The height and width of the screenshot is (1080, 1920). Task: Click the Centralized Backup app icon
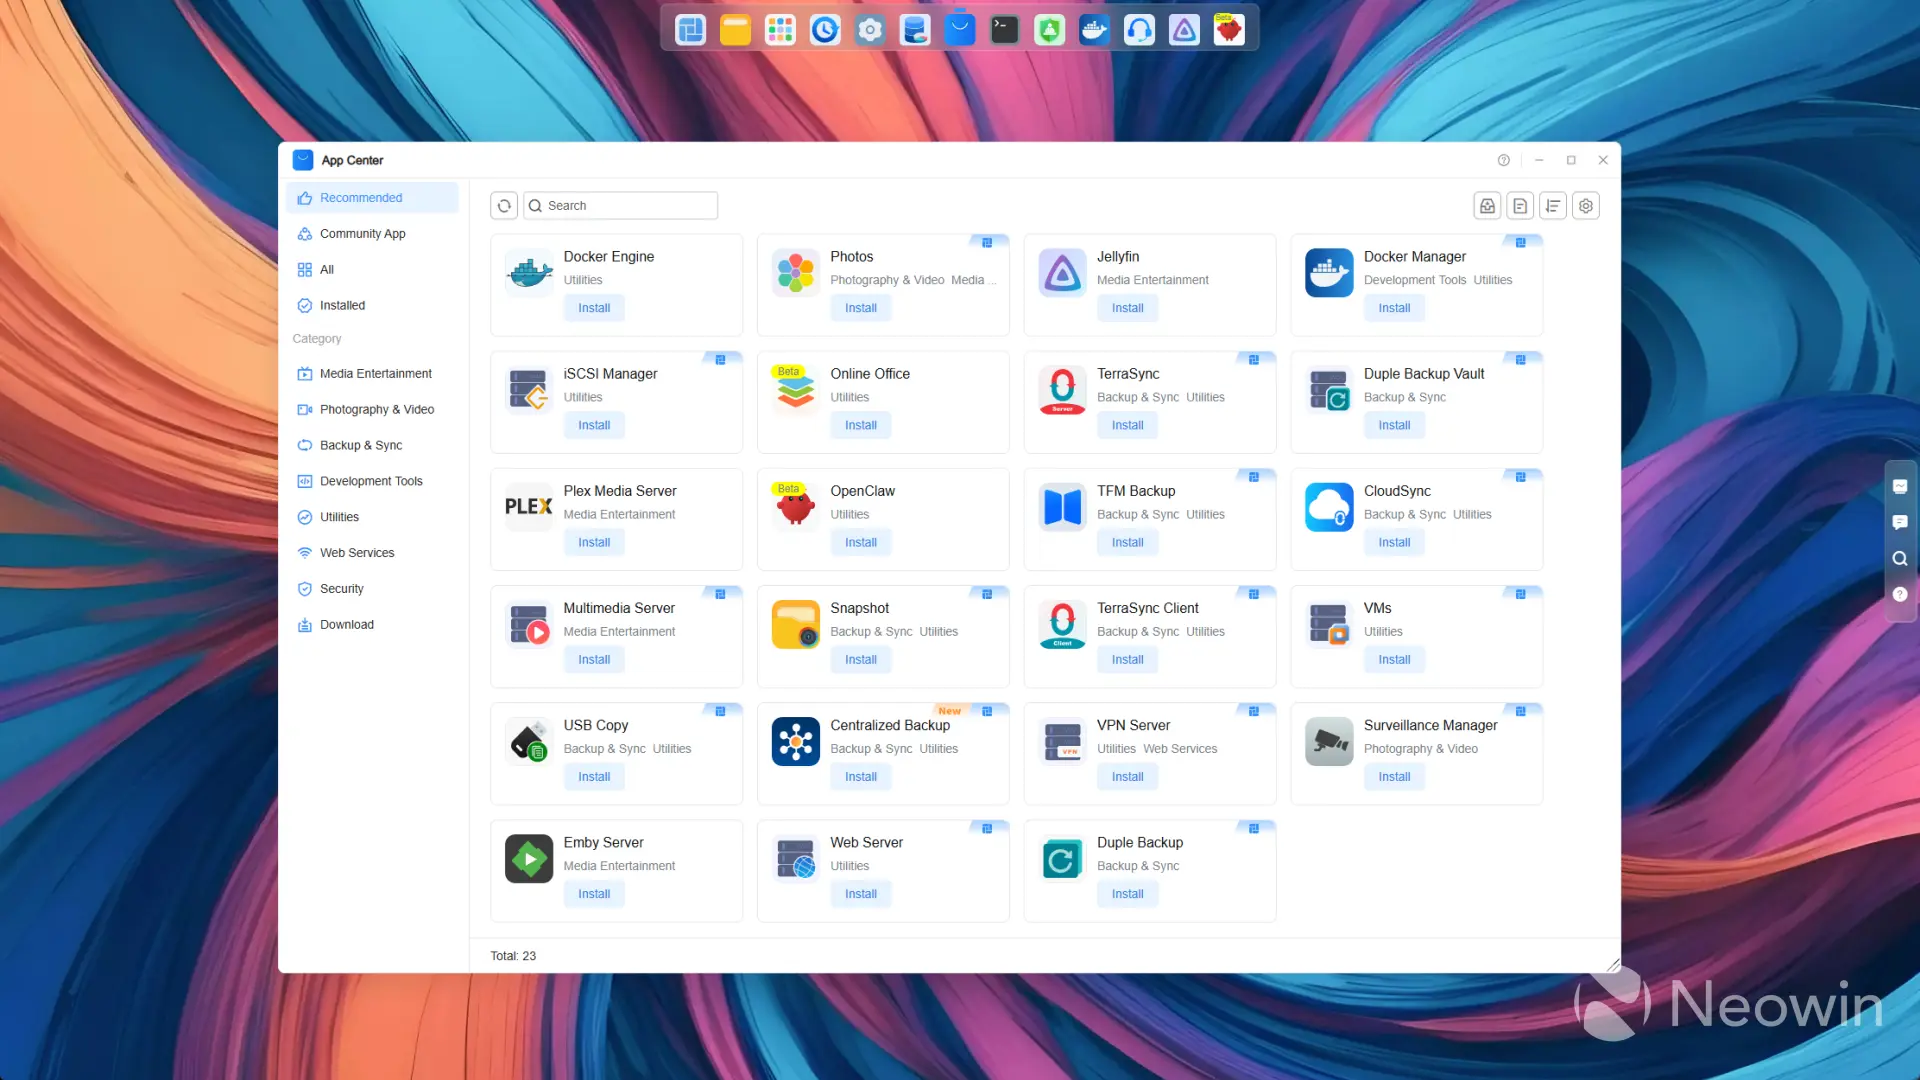796,741
